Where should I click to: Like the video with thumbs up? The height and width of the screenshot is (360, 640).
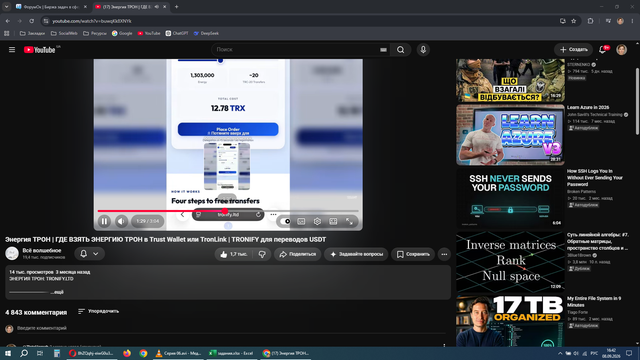coord(234,254)
